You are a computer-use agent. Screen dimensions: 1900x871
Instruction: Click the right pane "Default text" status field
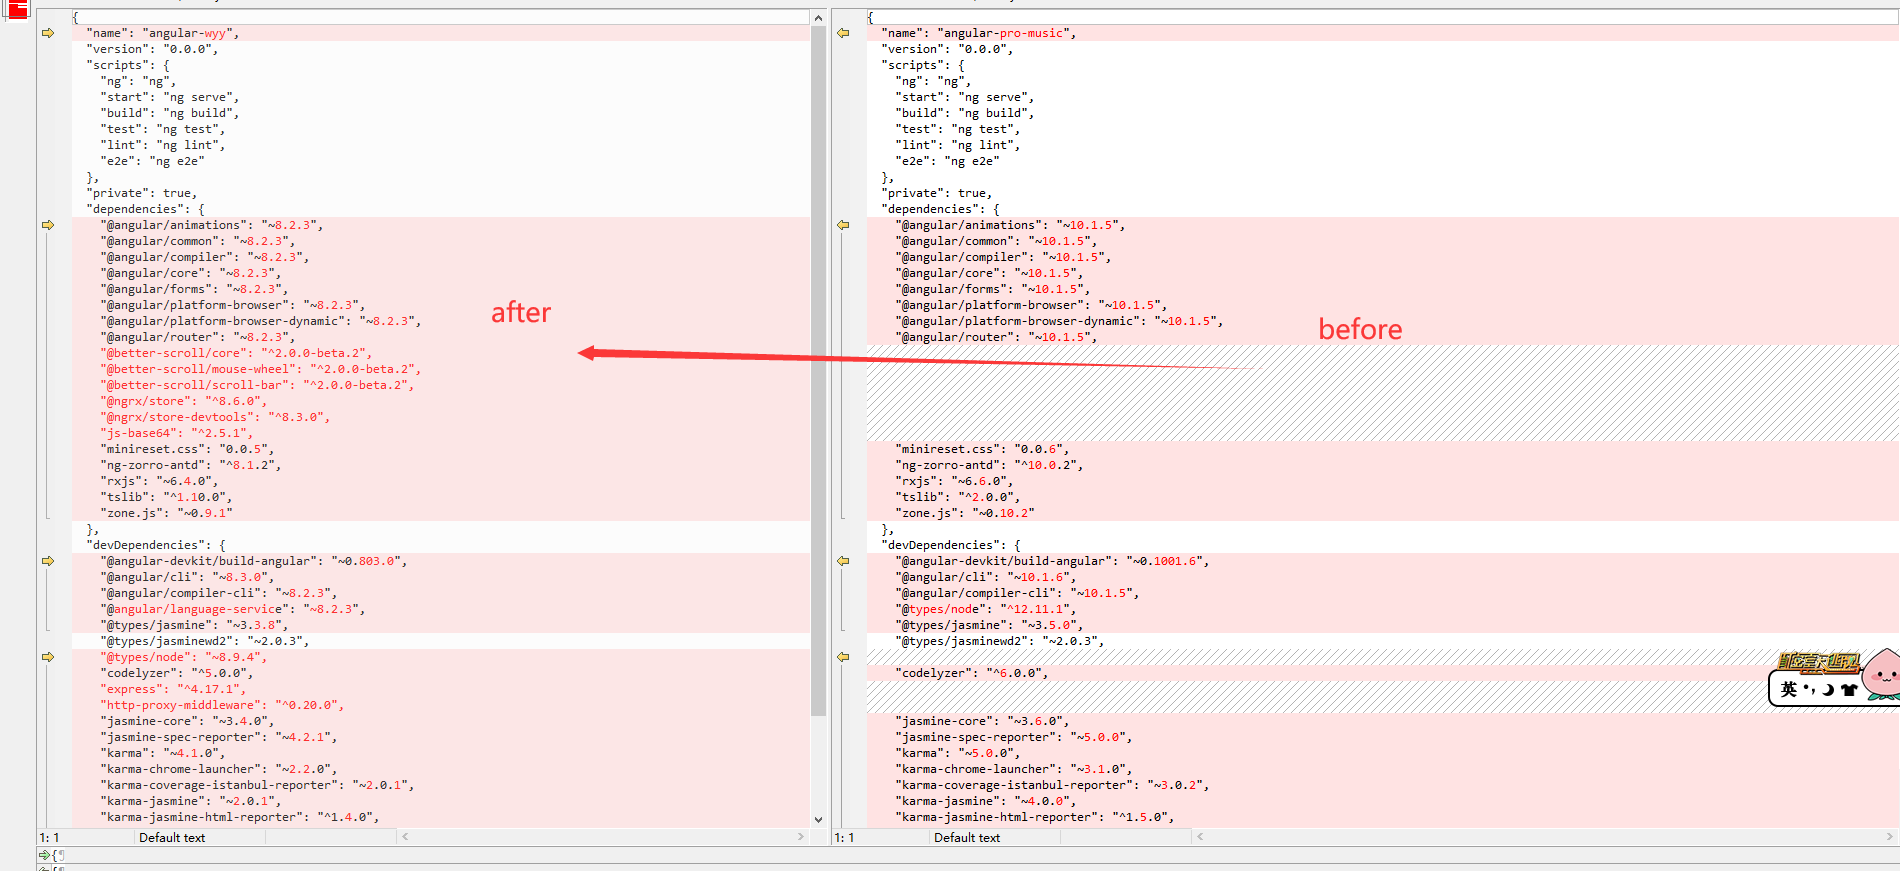967,838
